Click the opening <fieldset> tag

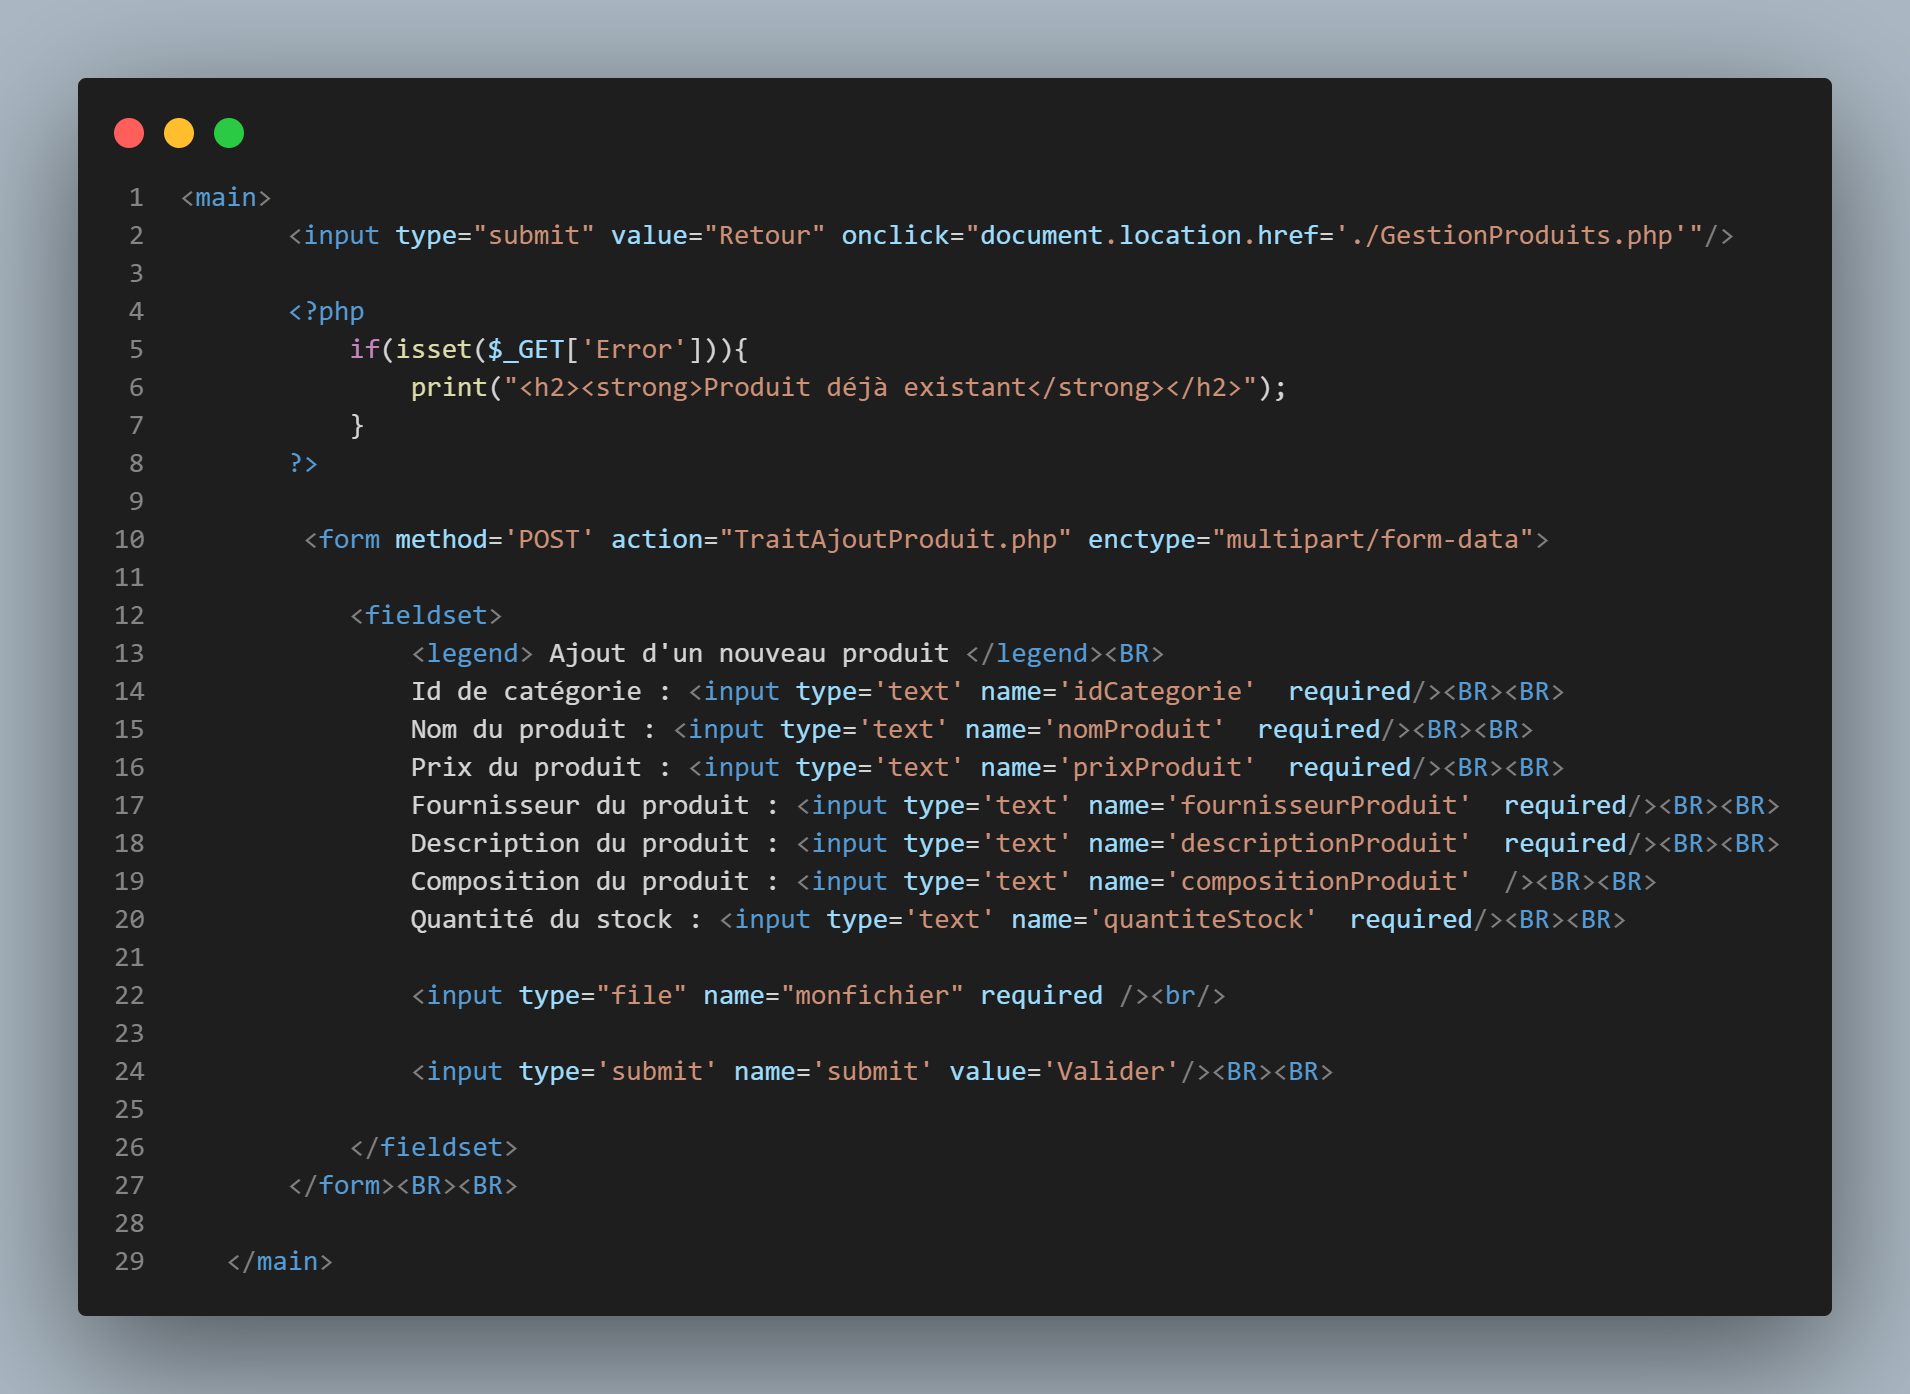[426, 616]
